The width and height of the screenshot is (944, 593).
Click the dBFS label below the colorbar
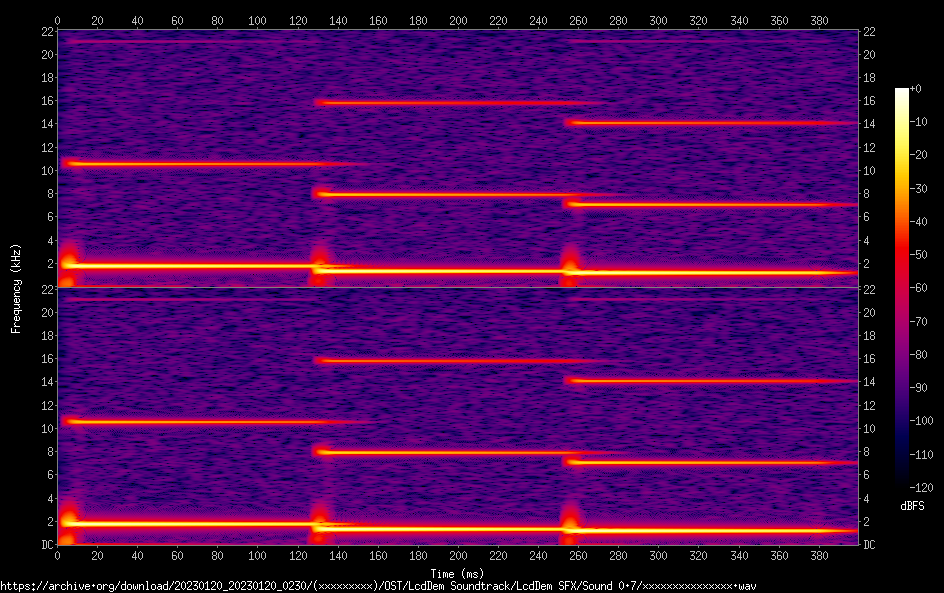point(912,506)
